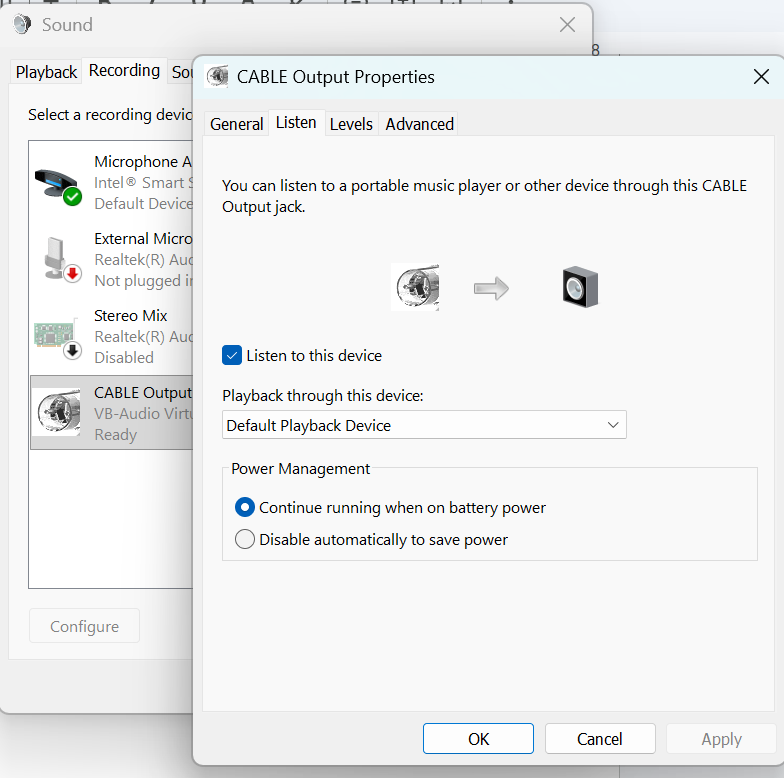The image size is (784, 778).
Task: Go to the Advanced tab
Action: click(420, 124)
